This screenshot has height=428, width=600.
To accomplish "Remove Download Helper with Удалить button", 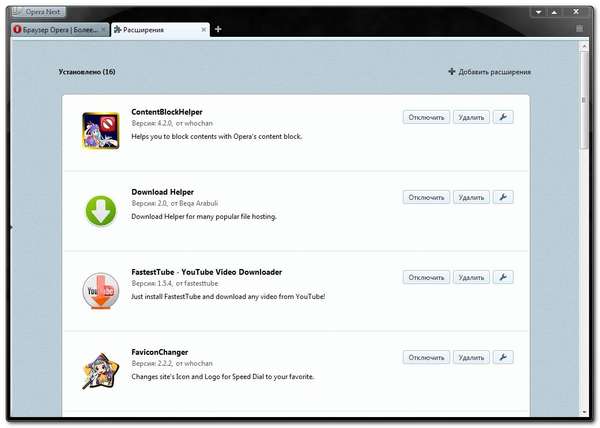I will coord(470,197).
